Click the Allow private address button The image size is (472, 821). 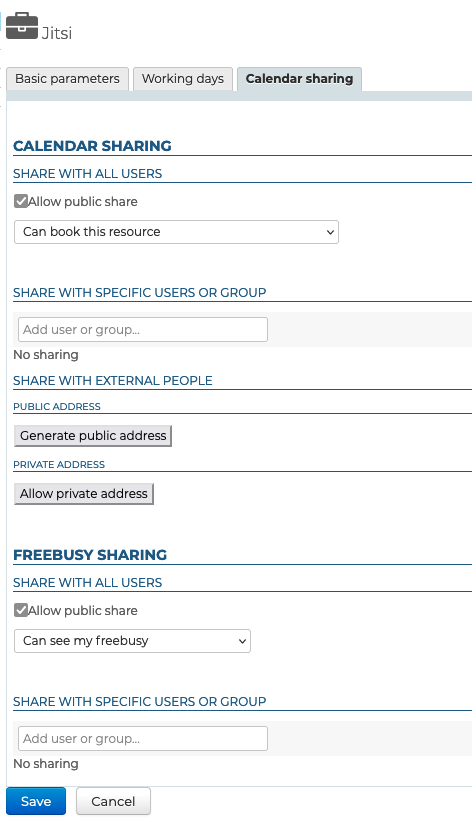point(84,494)
